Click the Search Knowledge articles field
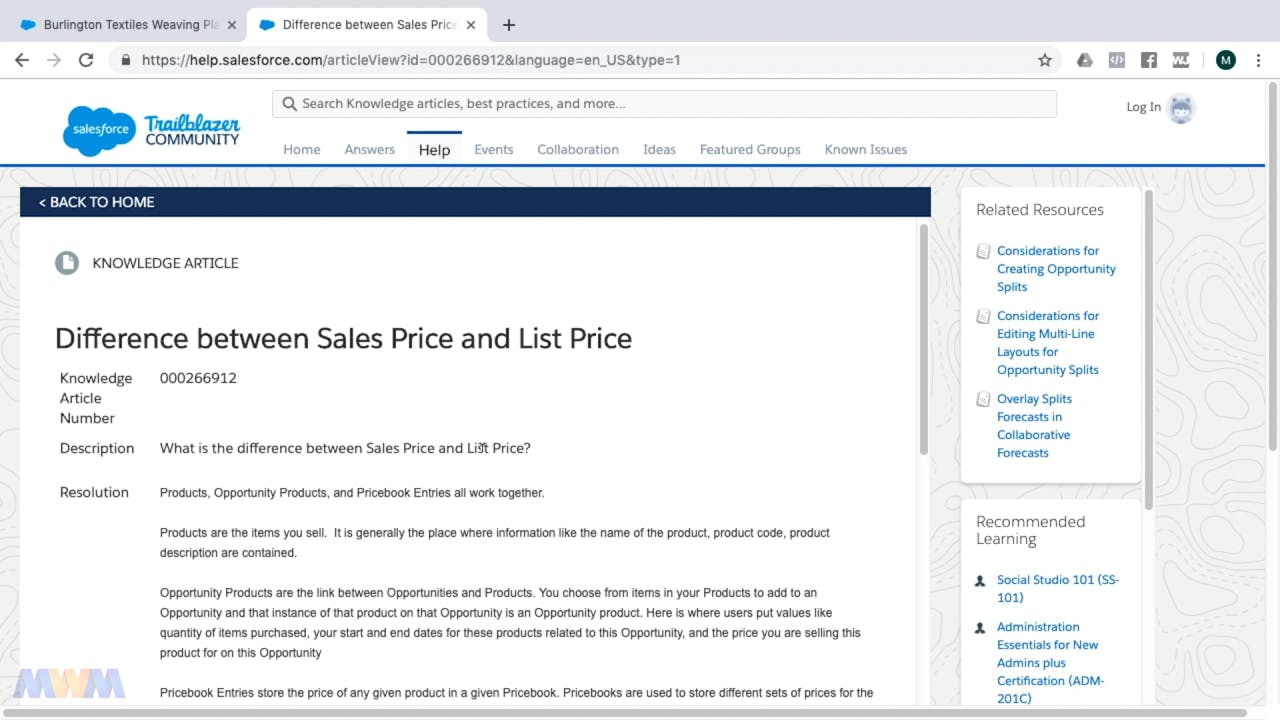1280x720 pixels. [x=664, y=104]
